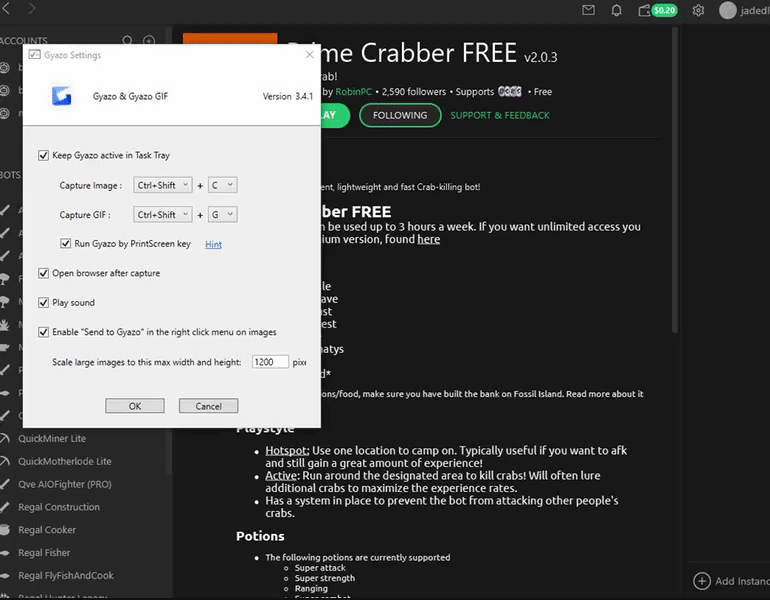
Task: Toggle Enable Send to Gyazo option
Action: 43,332
